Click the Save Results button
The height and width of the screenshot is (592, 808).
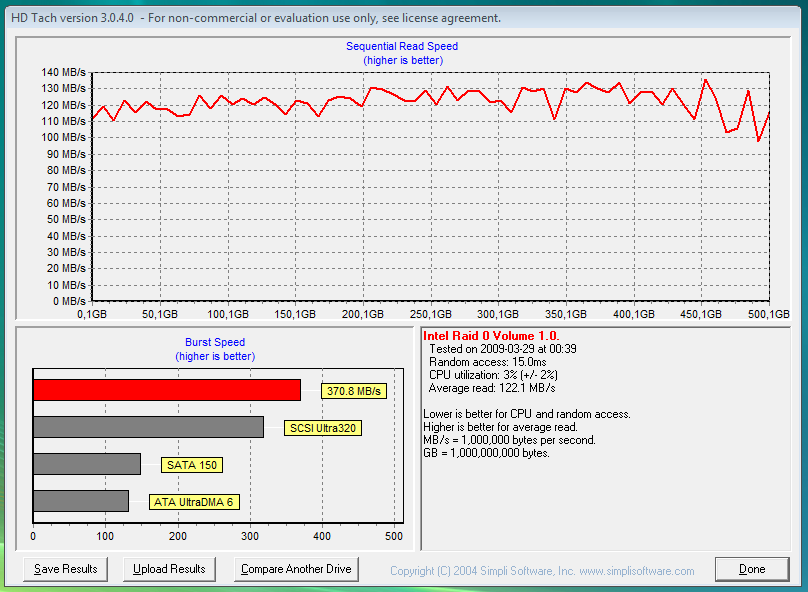[66, 569]
